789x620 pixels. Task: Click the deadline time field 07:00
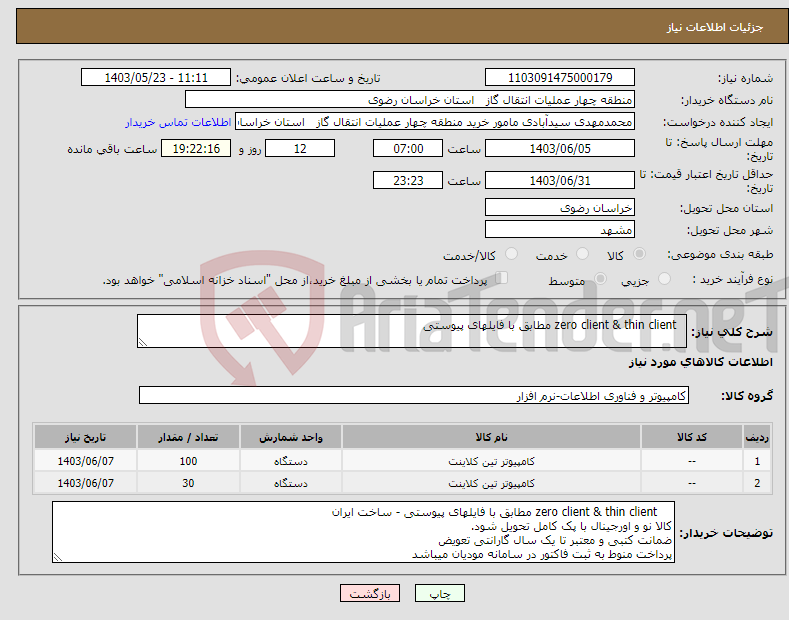click(x=408, y=148)
